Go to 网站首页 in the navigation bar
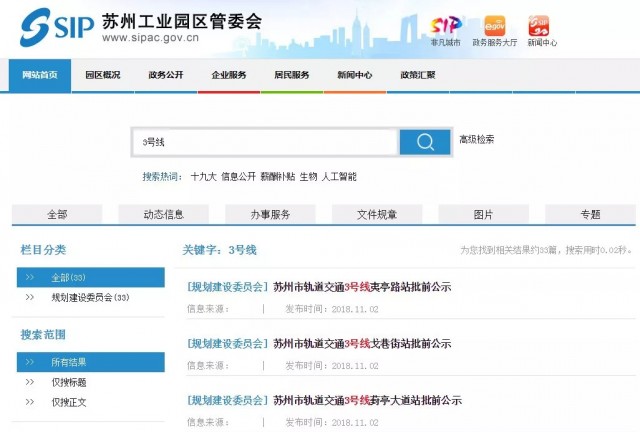The height and width of the screenshot is (432, 640). coord(40,75)
